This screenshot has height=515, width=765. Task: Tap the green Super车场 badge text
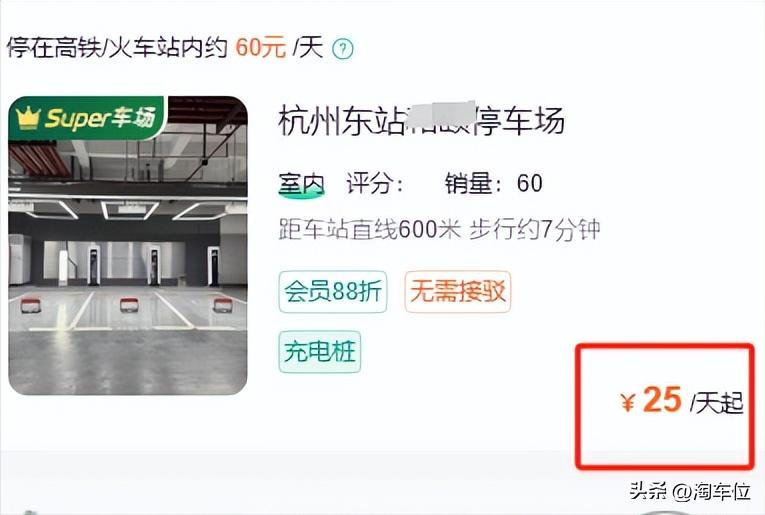coord(100,118)
